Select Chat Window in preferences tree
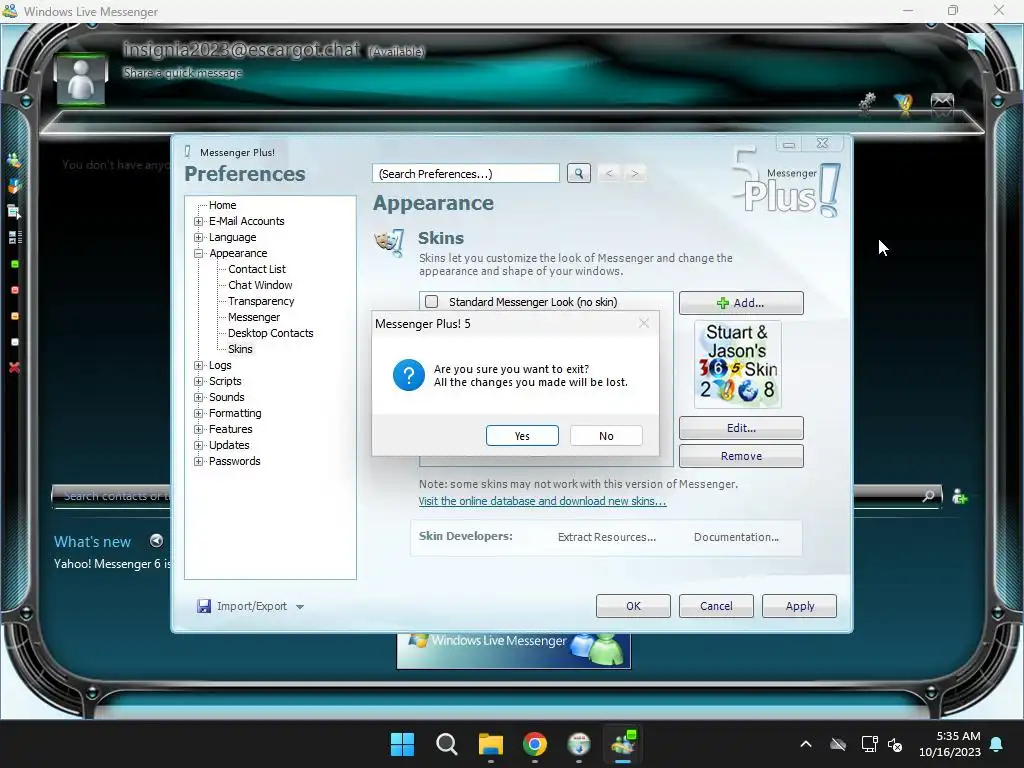Image resolution: width=1024 pixels, height=768 pixels. click(x=260, y=285)
